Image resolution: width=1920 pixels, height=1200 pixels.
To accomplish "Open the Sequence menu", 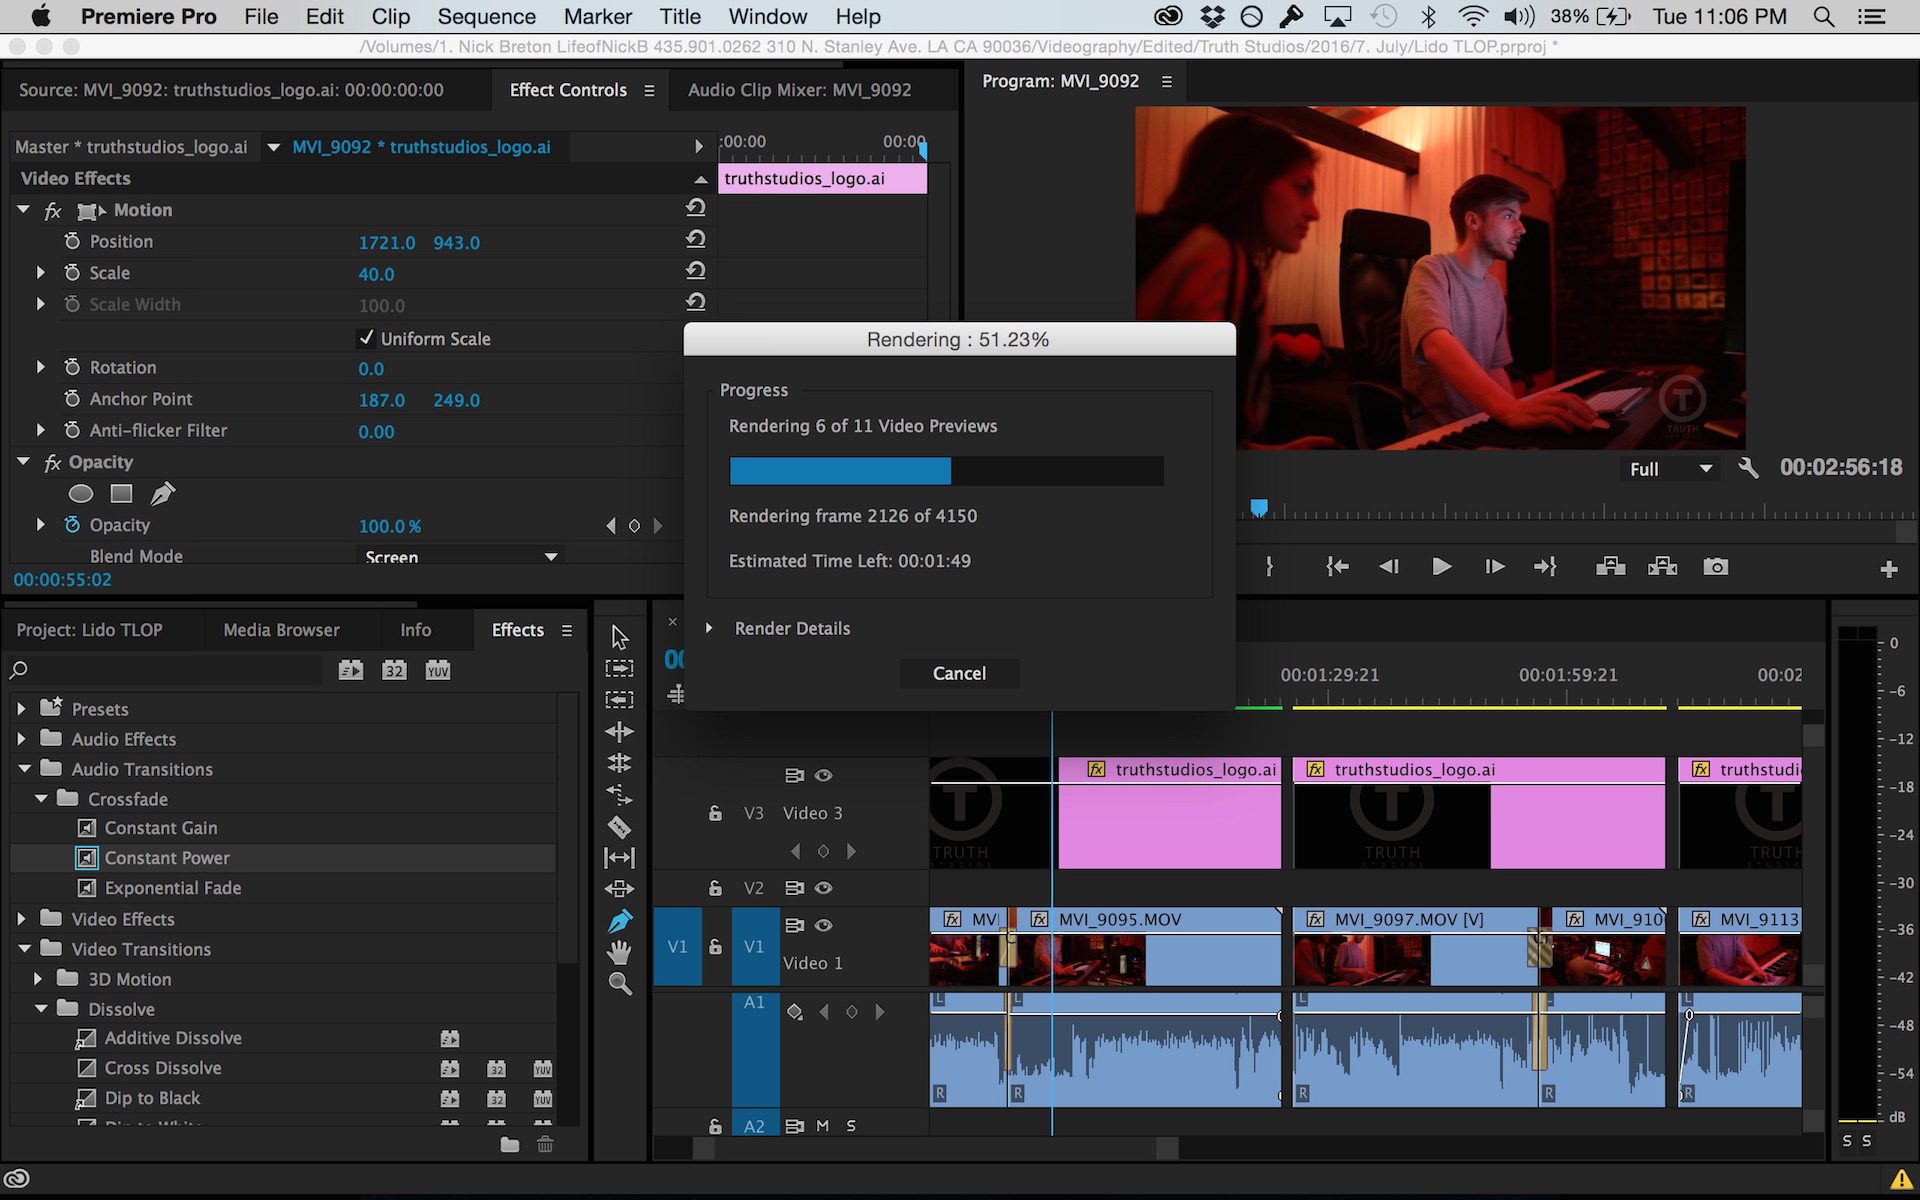I will pos(486,17).
